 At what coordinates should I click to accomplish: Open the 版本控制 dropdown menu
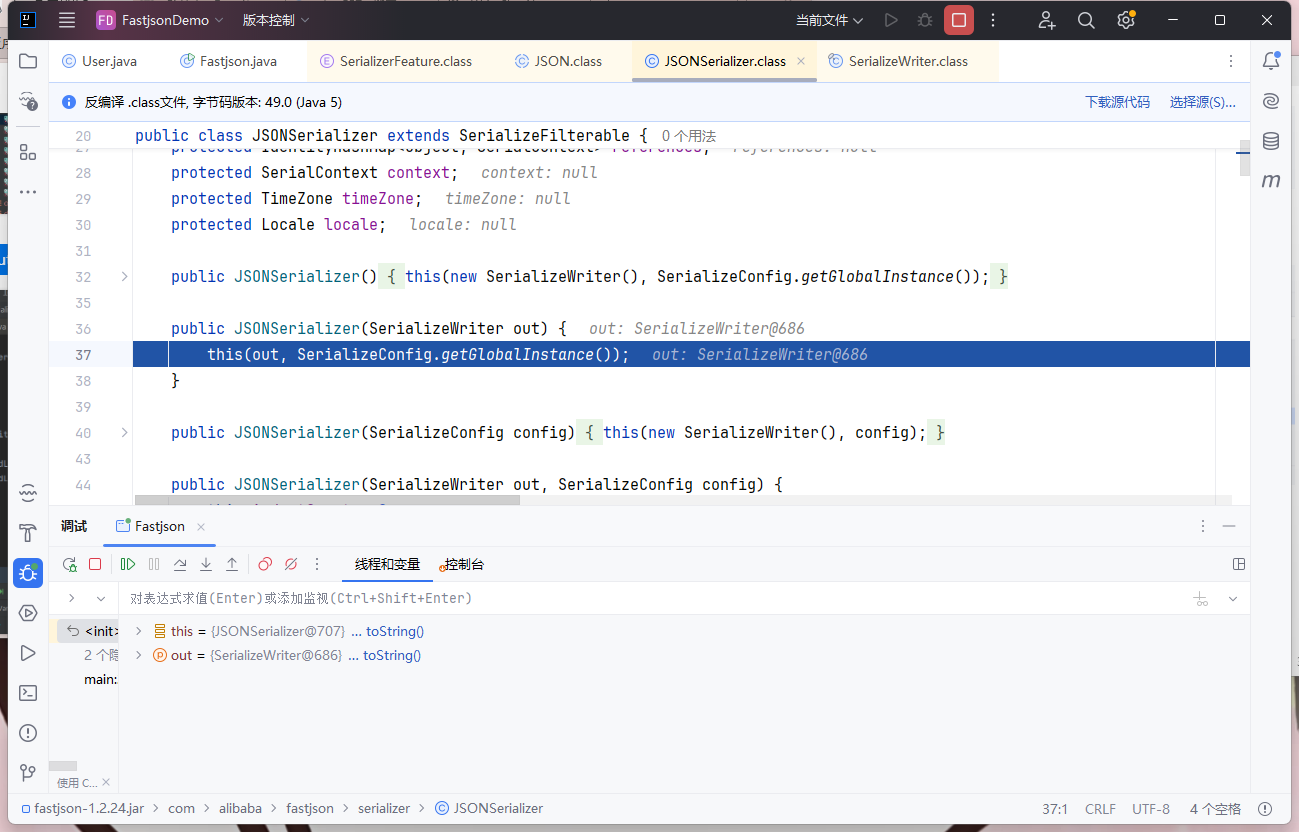click(x=276, y=20)
